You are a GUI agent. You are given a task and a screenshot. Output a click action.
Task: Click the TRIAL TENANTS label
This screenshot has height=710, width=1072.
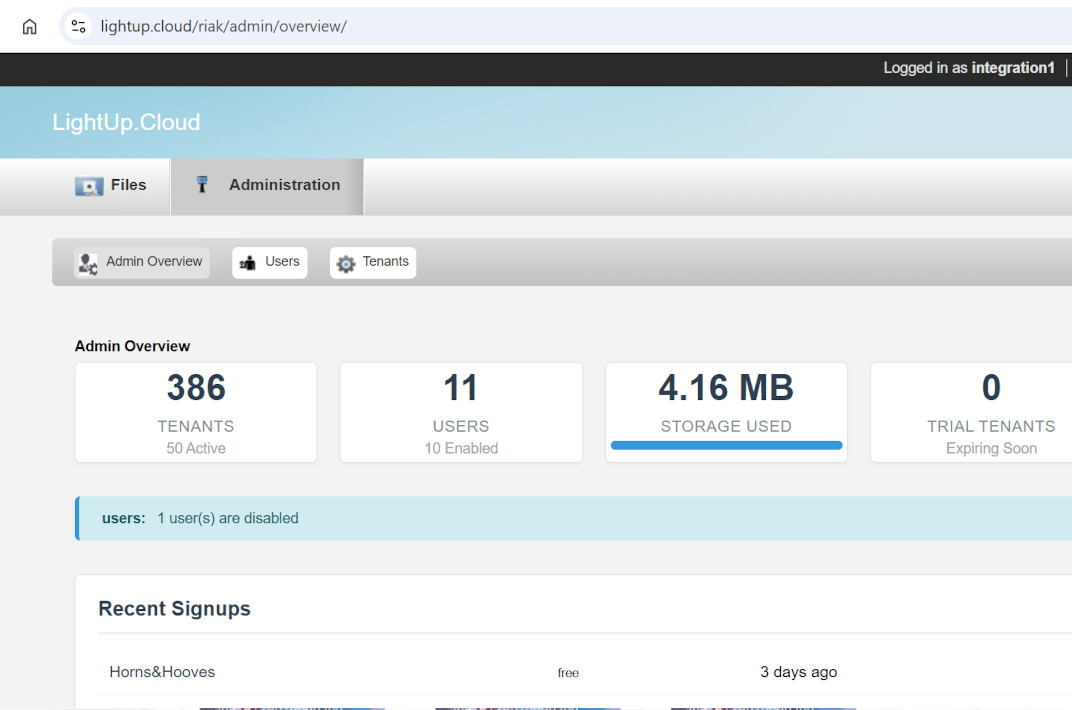[991, 426]
